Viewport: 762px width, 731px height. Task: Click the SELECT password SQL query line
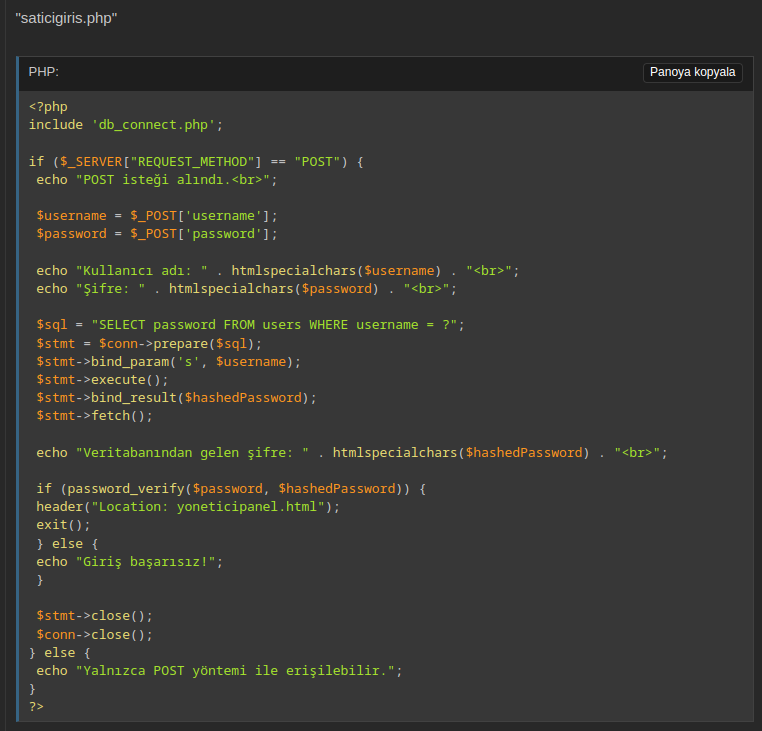click(250, 325)
